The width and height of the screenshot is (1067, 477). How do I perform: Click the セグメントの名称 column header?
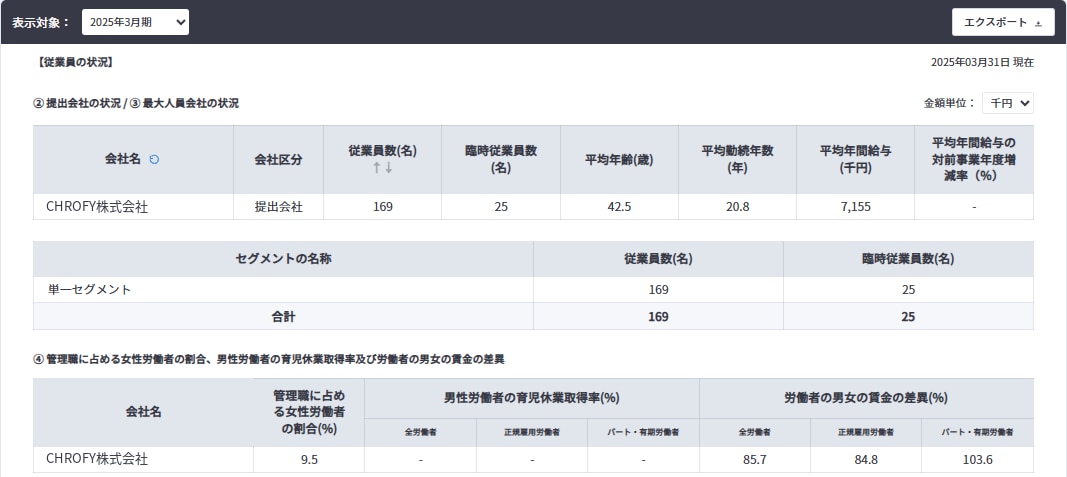(284, 259)
